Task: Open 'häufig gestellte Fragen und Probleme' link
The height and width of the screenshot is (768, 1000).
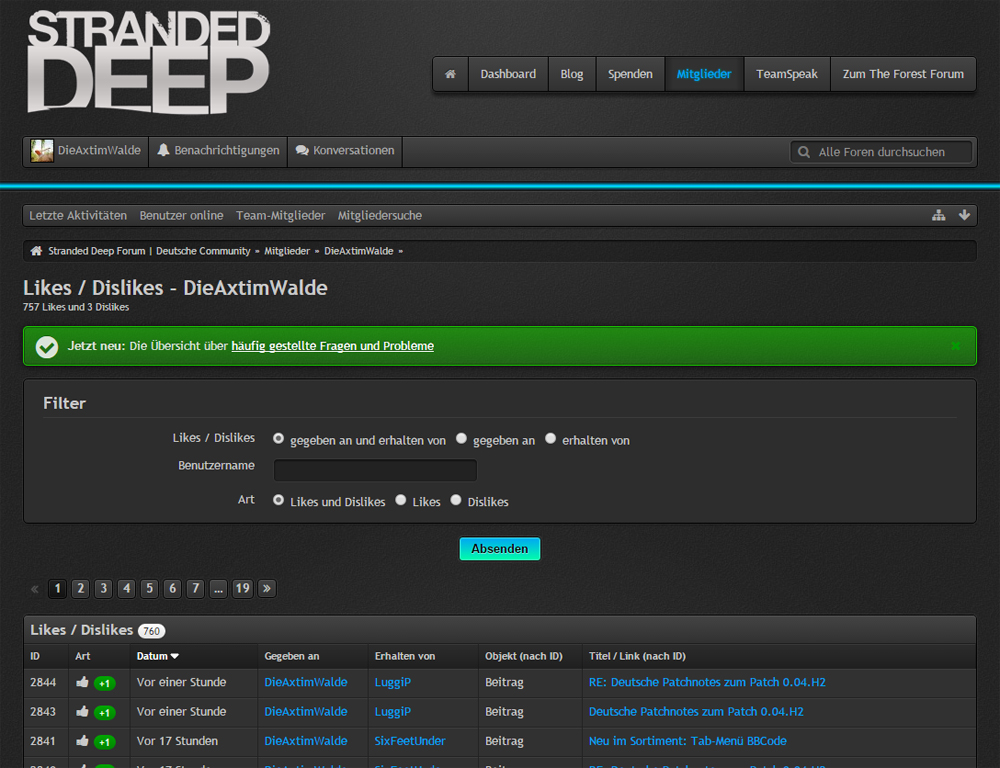Action: point(332,346)
